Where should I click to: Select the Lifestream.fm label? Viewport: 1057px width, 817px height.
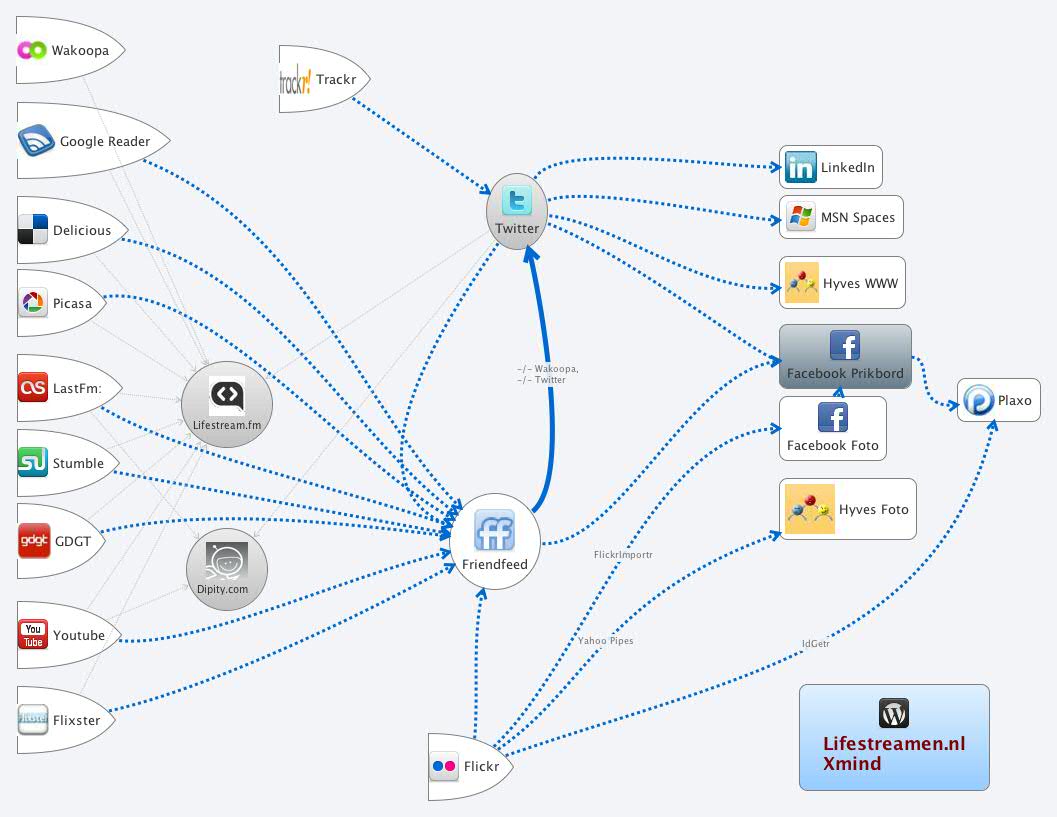click(x=226, y=425)
